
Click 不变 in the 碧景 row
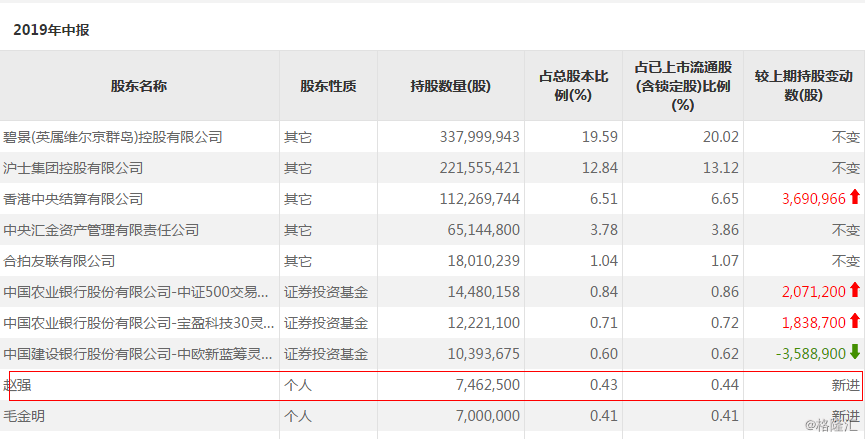(846, 137)
